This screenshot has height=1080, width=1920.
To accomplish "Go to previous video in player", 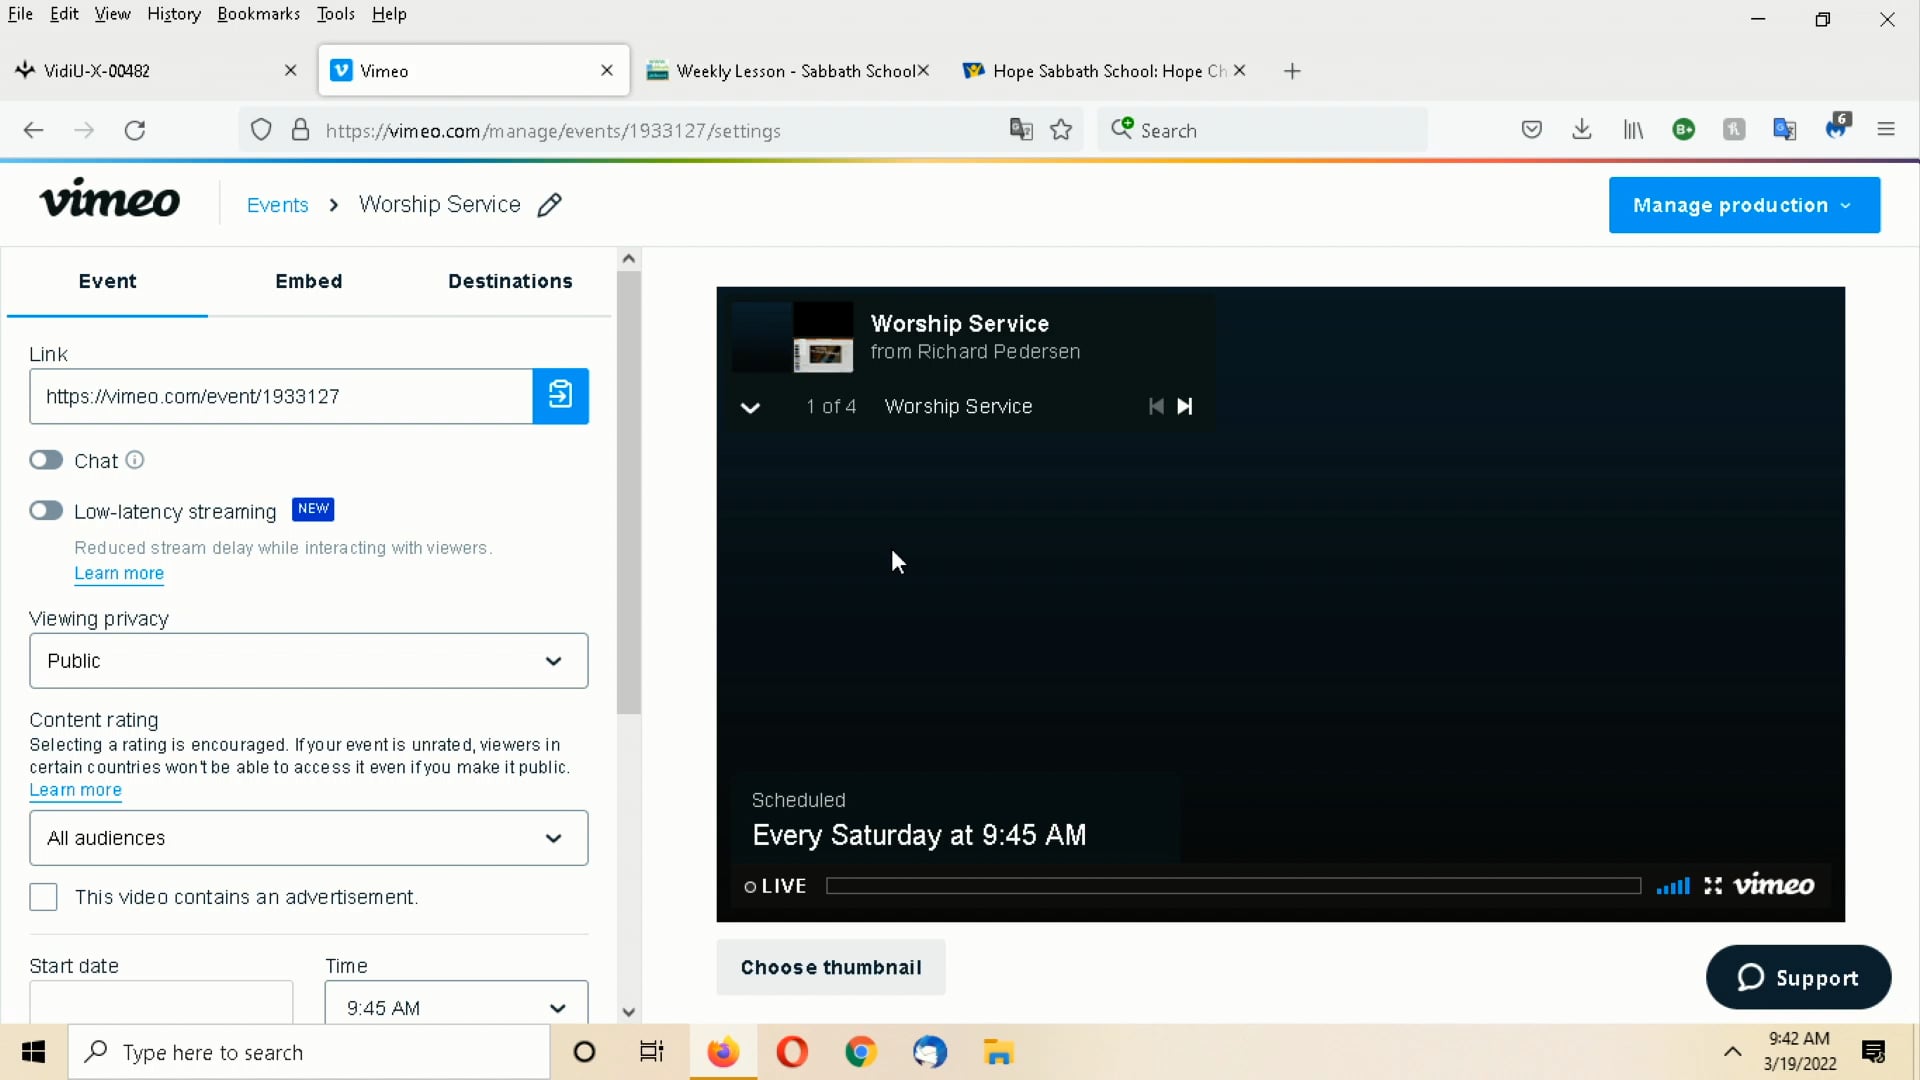I will coord(1156,406).
